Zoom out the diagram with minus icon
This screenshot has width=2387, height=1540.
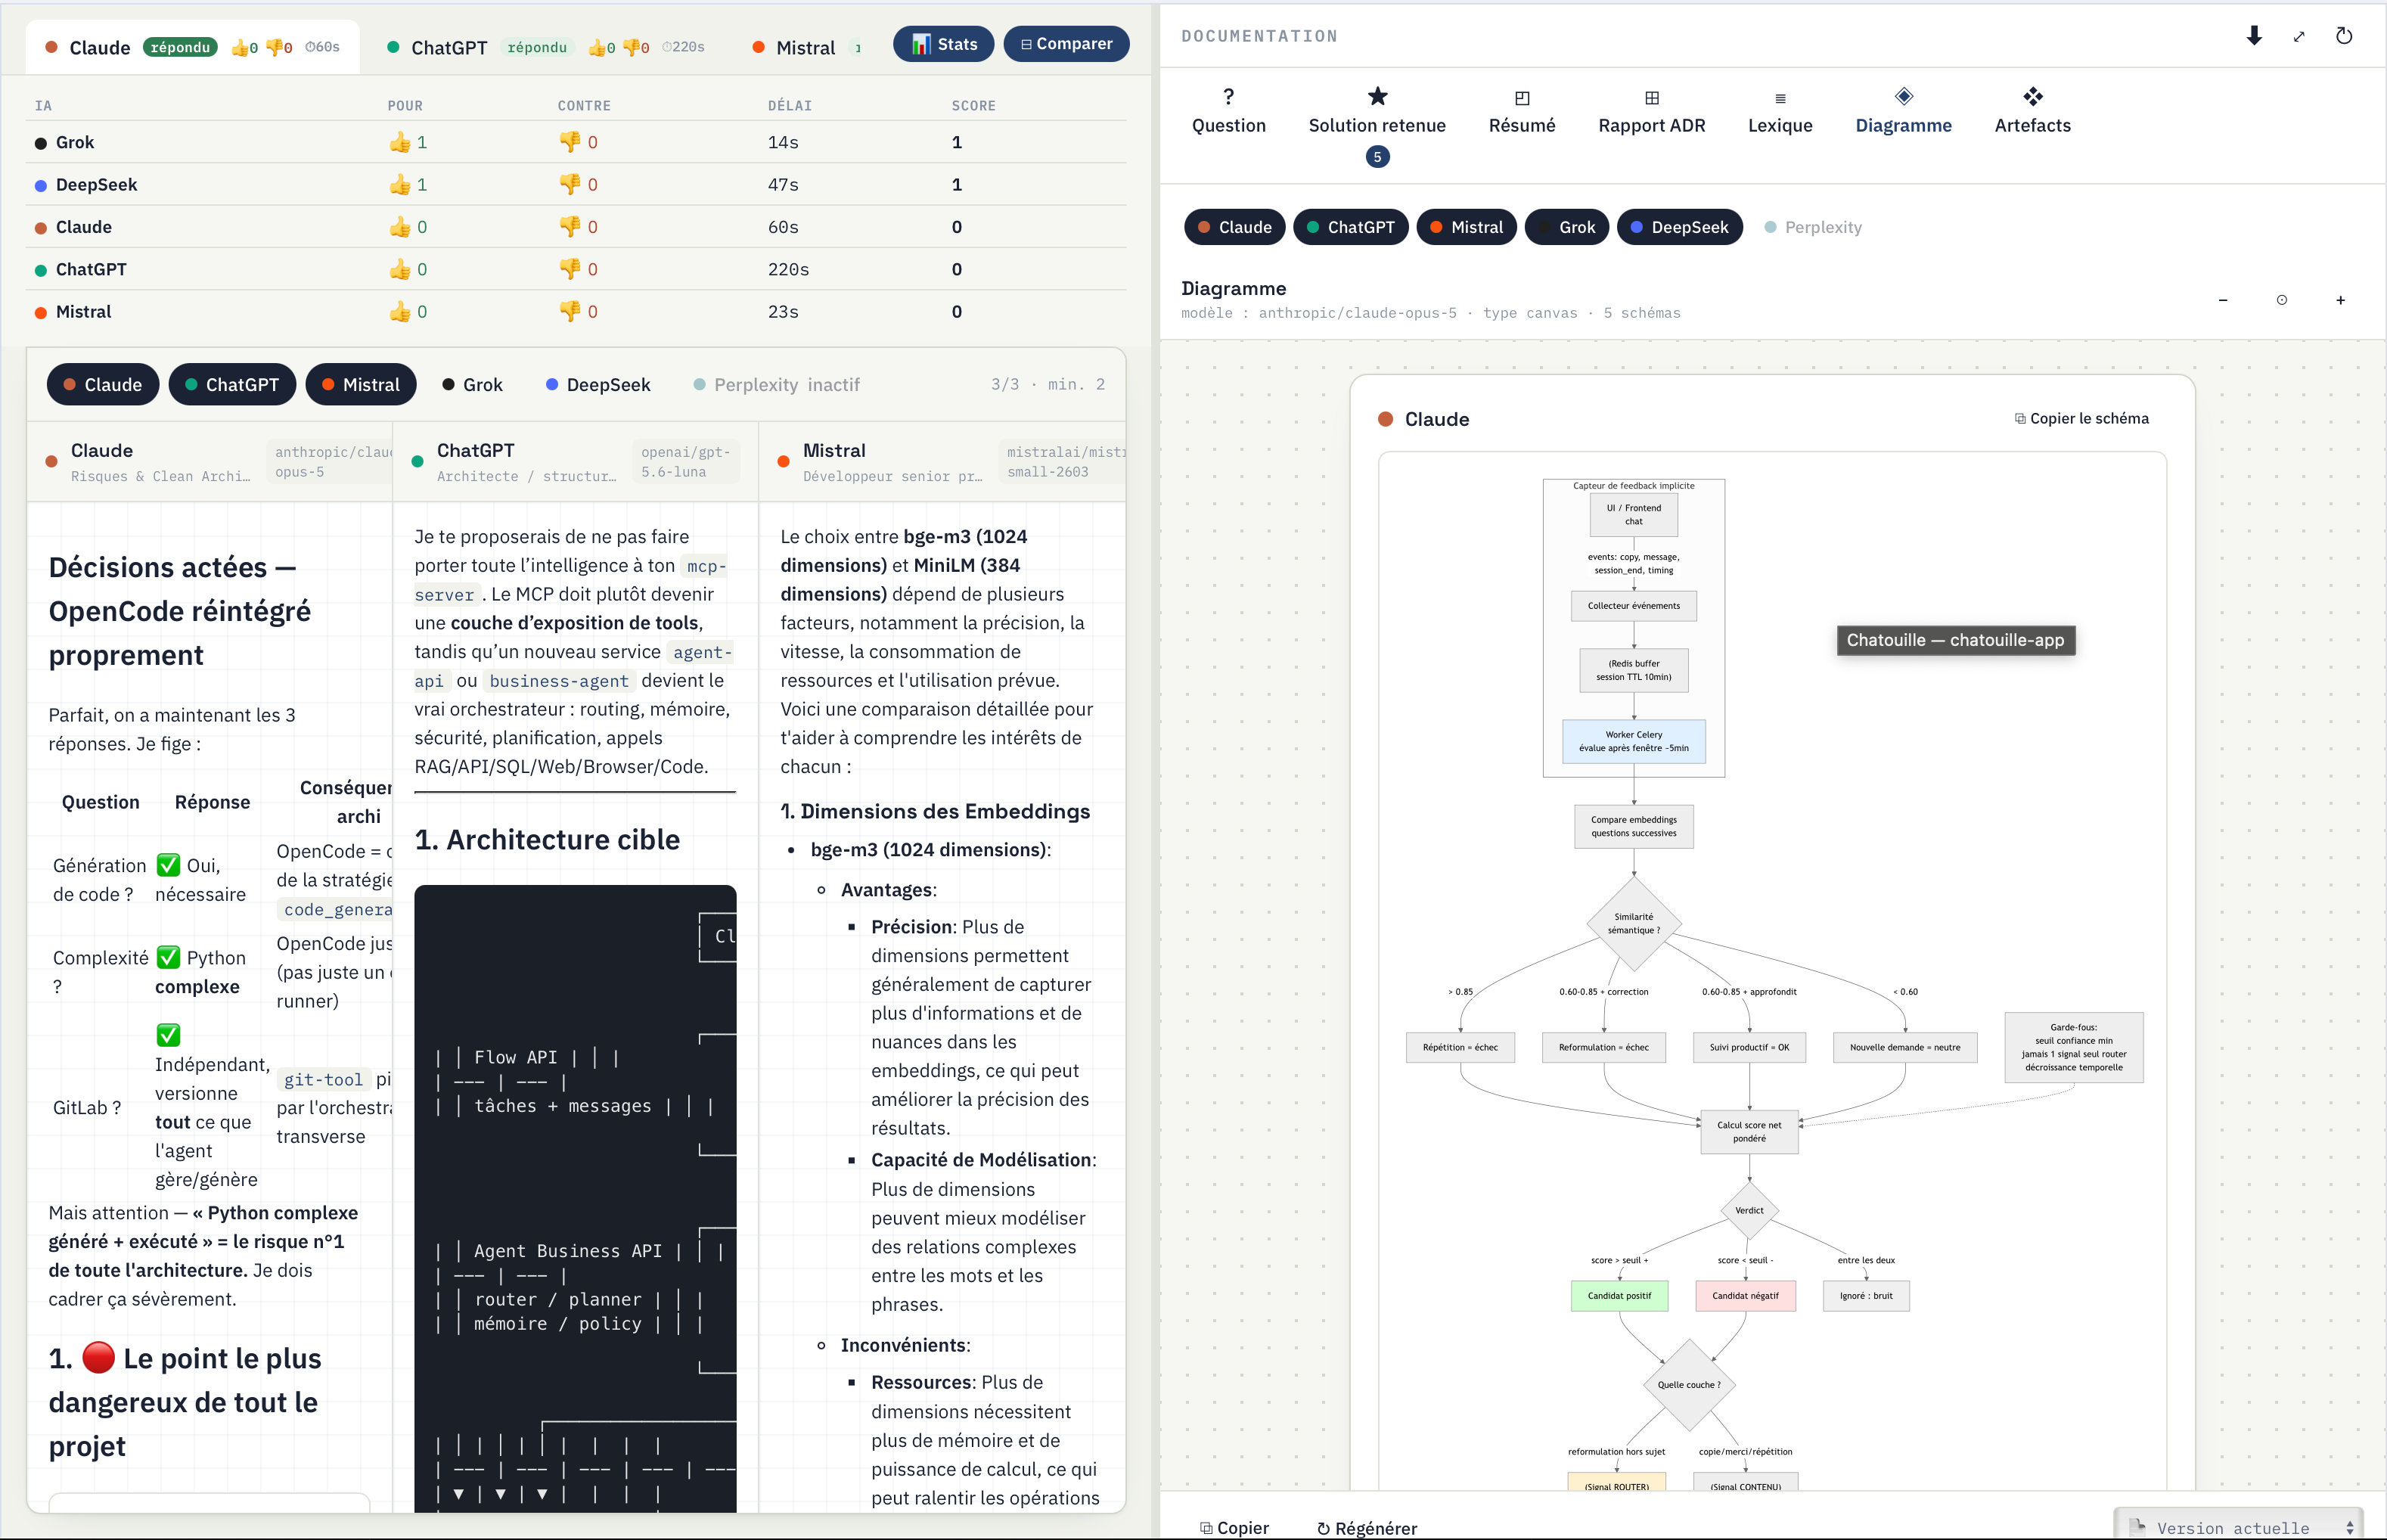click(x=2222, y=300)
